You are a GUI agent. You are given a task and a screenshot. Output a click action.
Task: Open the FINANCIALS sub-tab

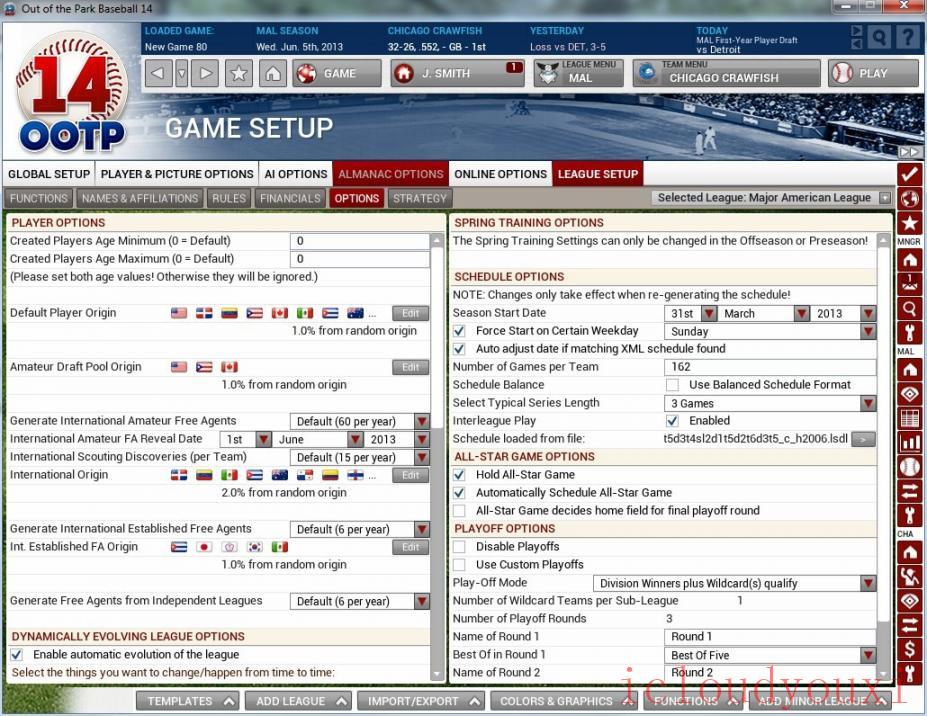point(290,198)
